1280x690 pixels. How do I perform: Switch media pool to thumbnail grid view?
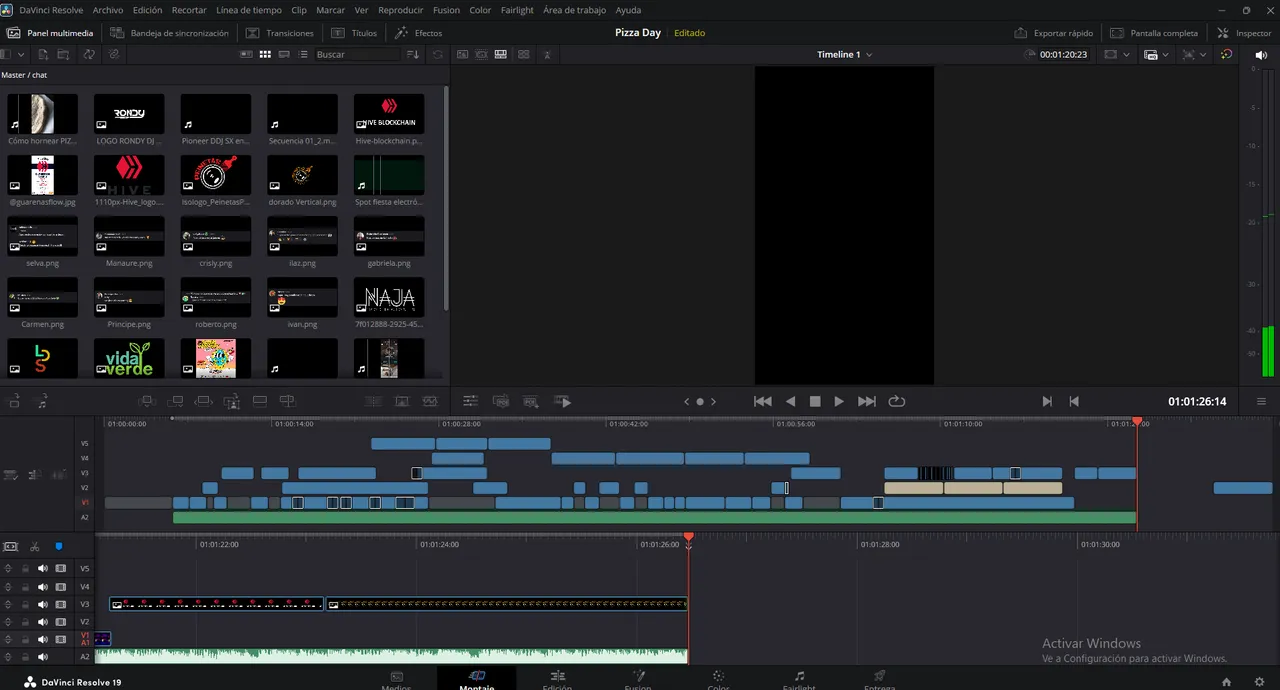coord(265,54)
